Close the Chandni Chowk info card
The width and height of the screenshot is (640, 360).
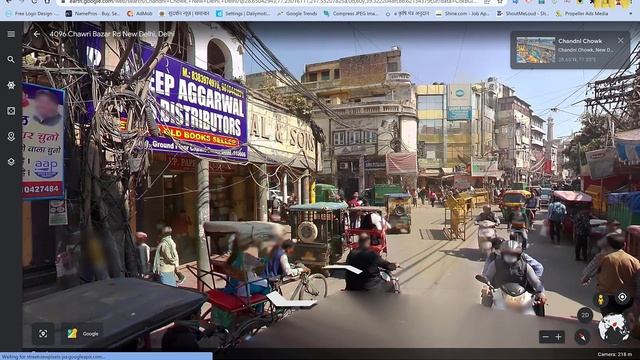point(620,40)
